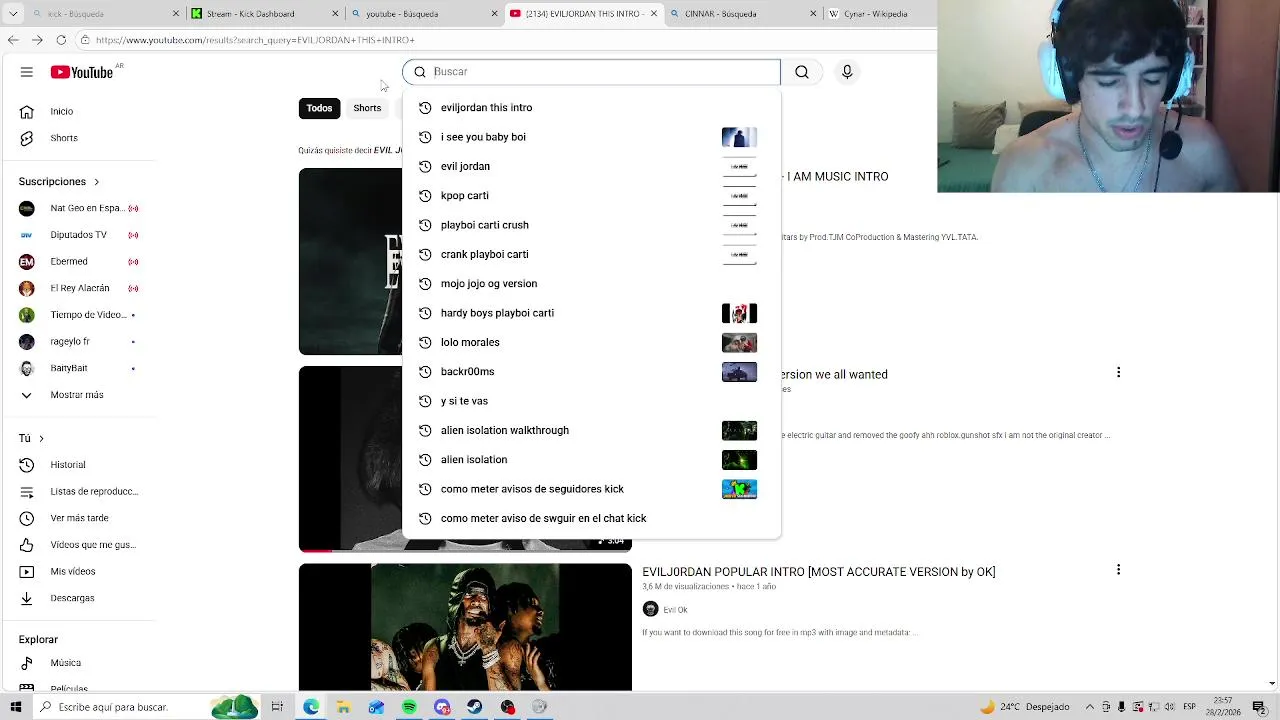Open Task View on the taskbar
Image resolution: width=1280 pixels, height=720 pixels.
(277, 707)
